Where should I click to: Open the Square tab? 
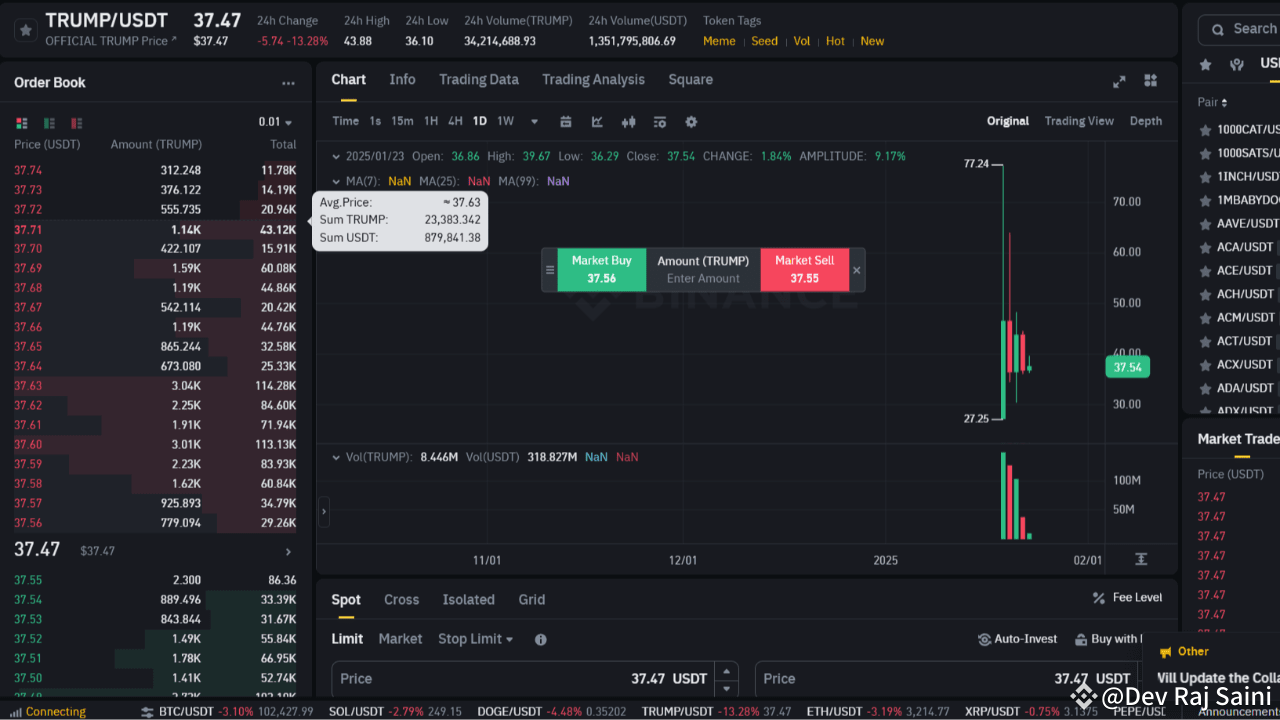pos(691,79)
